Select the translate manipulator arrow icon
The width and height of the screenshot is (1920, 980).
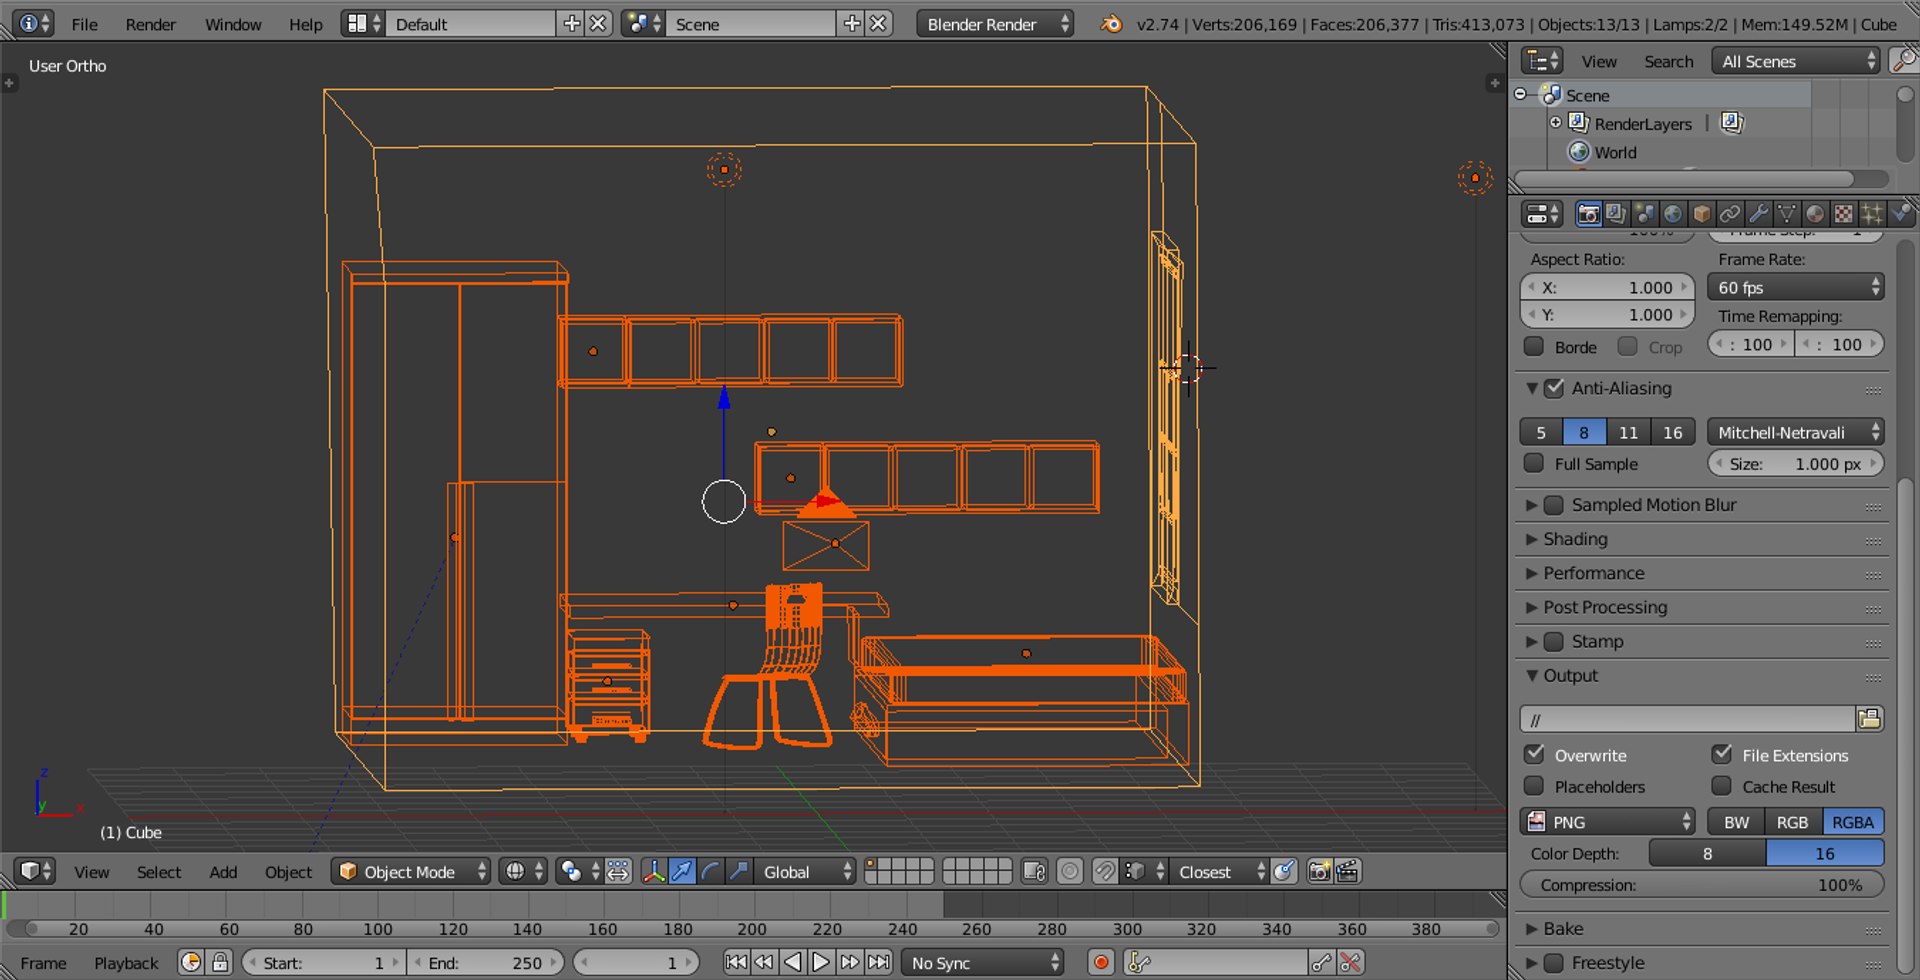click(x=682, y=872)
